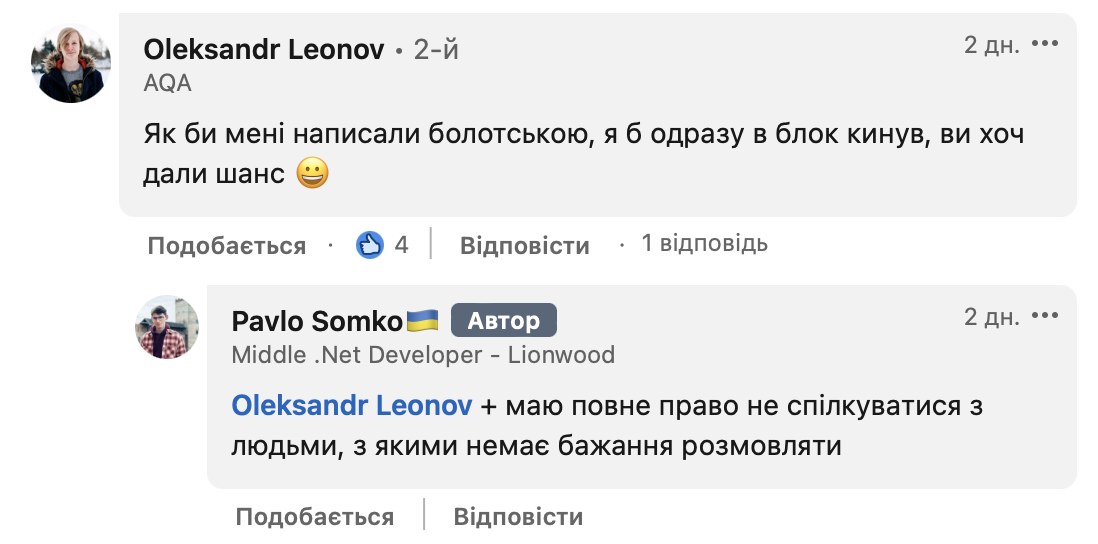Click the "Автор" badge on the reply

pyautogui.click(x=503, y=321)
